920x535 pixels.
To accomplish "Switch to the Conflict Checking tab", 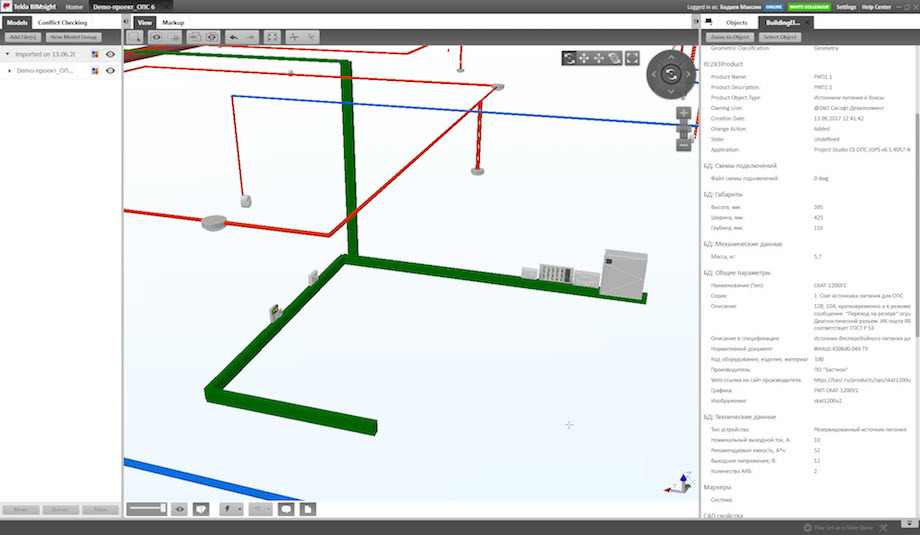I will pyautogui.click(x=62, y=21).
